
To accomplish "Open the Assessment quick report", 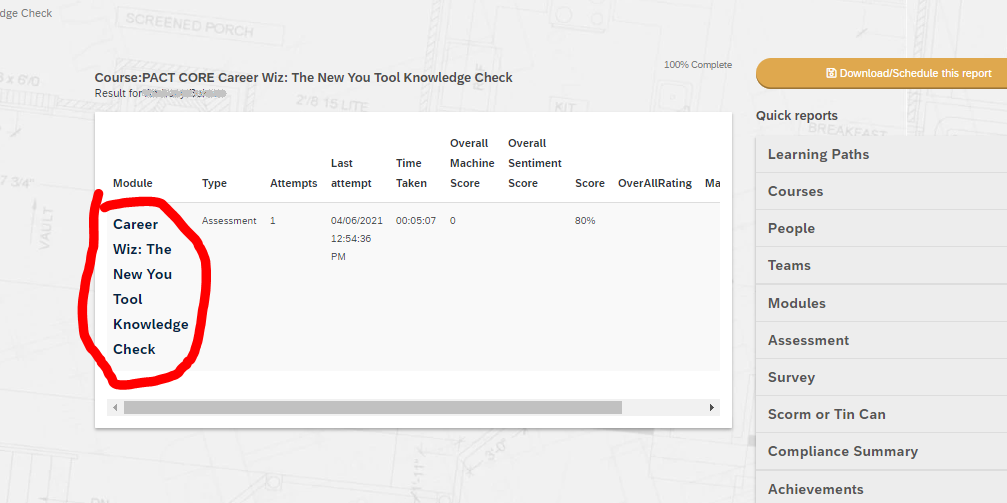I will coord(808,340).
